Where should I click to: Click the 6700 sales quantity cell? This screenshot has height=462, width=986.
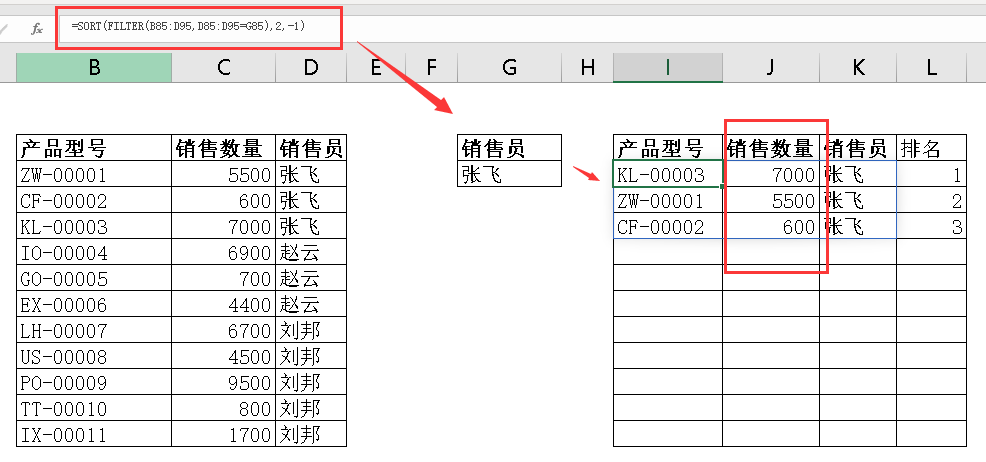pyautogui.click(x=224, y=330)
